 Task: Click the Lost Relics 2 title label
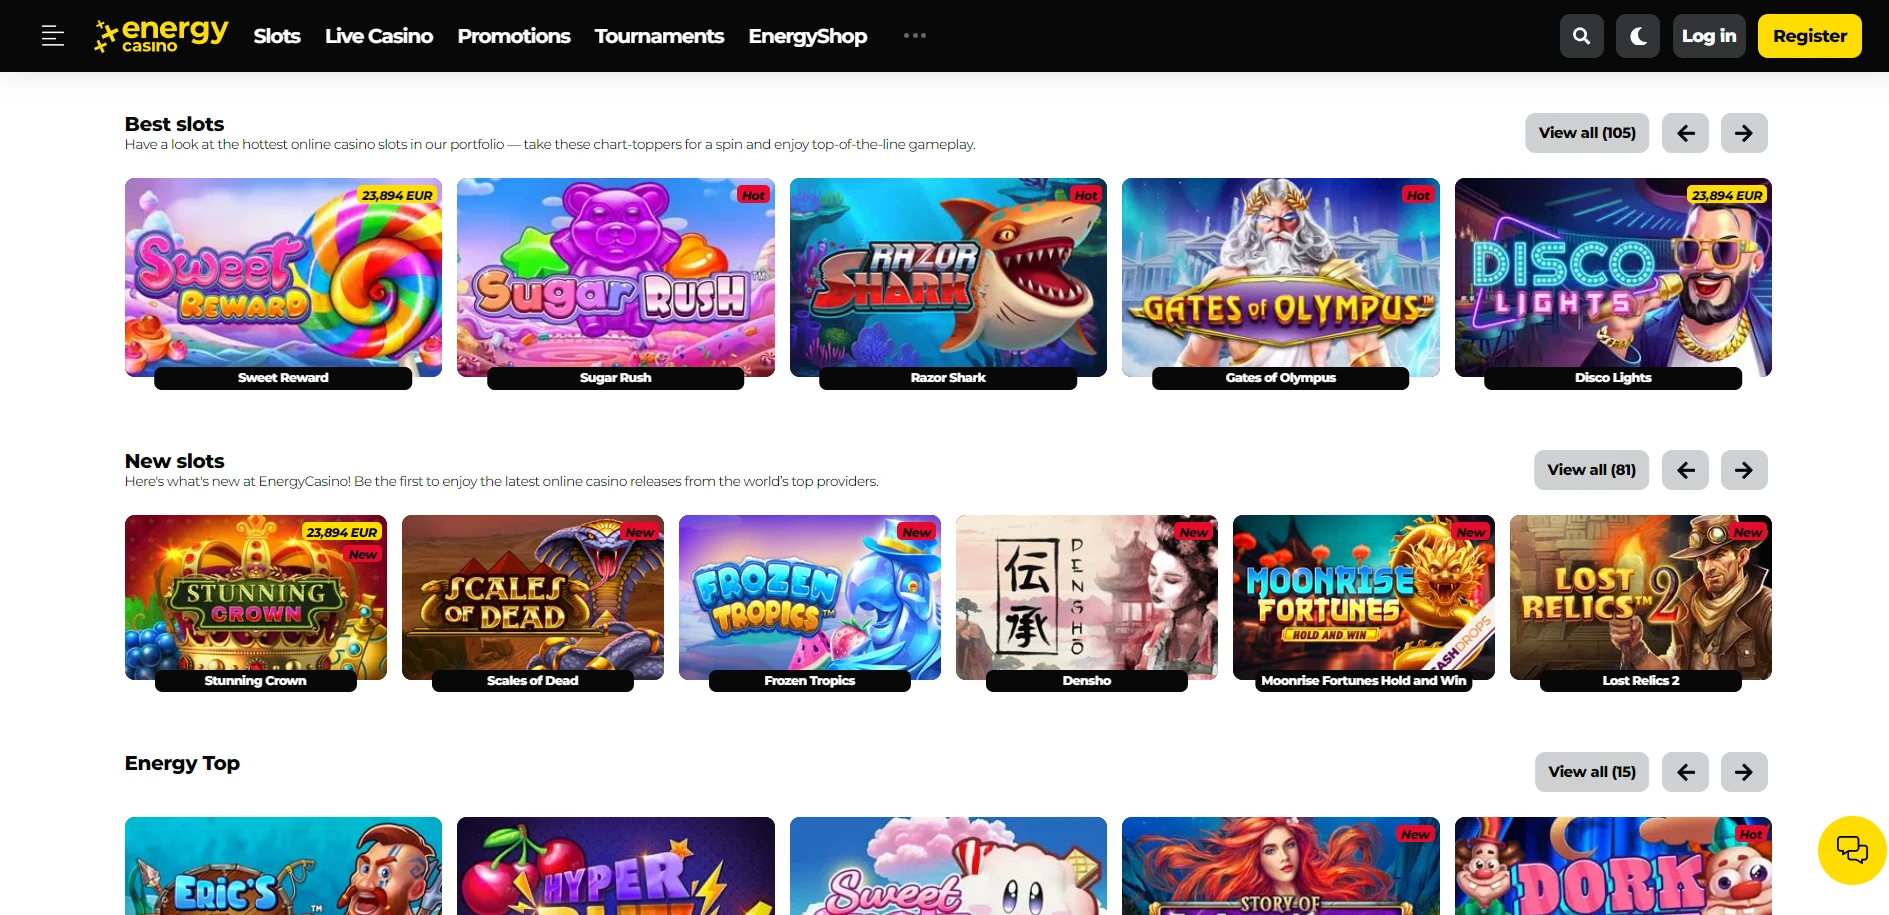tap(1641, 681)
